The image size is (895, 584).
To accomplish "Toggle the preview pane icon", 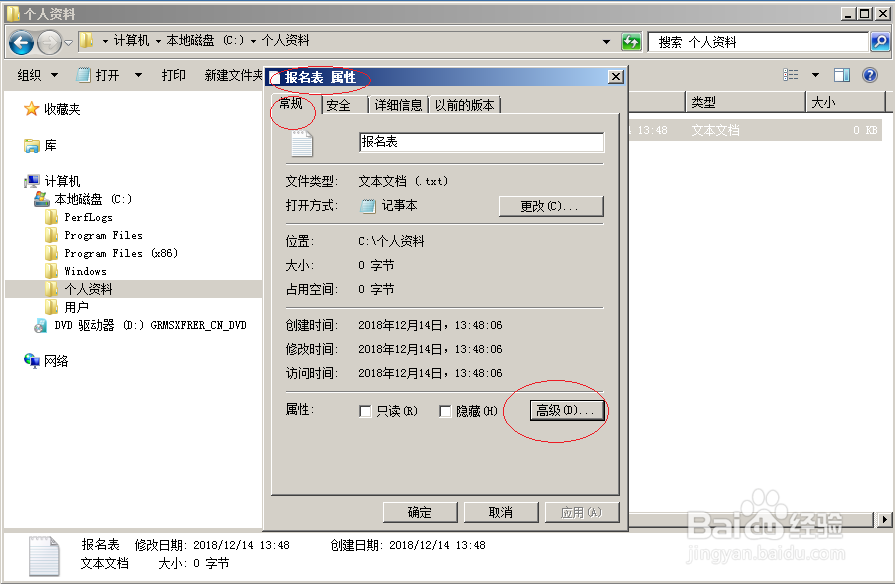I will tap(842, 75).
